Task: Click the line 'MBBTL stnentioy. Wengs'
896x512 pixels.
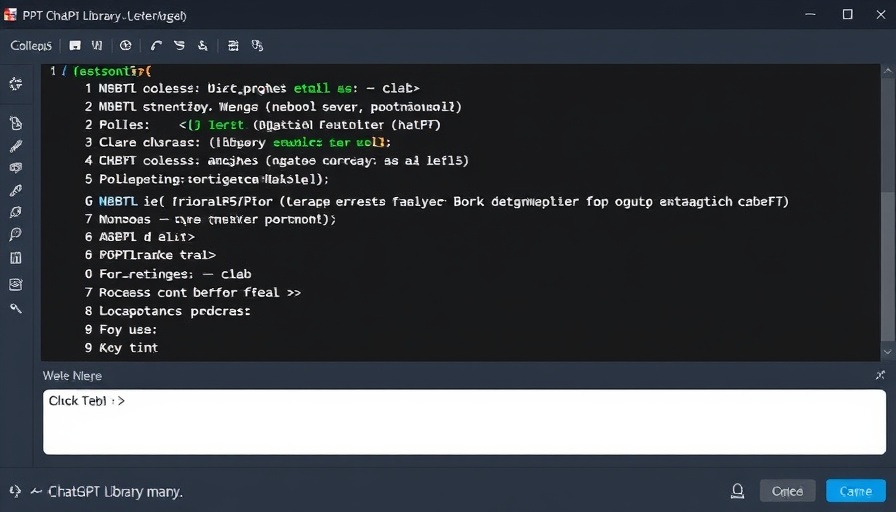Action: coord(273,107)
